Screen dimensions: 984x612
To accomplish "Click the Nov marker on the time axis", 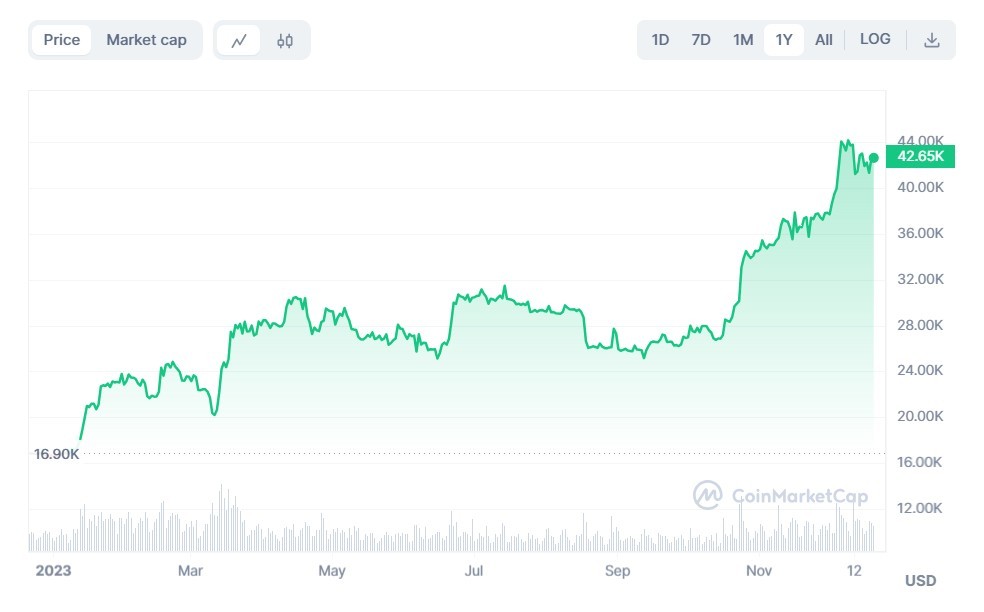I will (x=759, y=571).
